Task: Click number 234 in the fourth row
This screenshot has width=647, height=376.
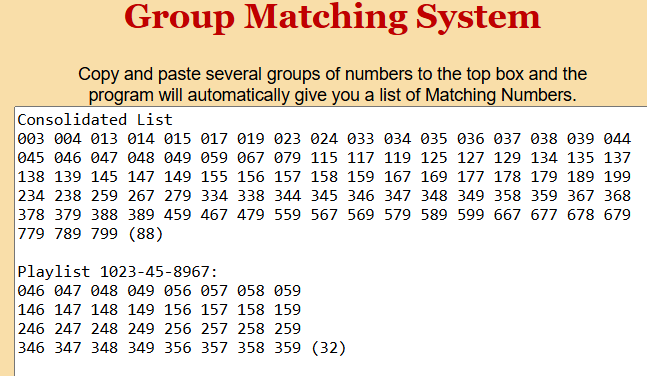Action: tap(31, 196)
